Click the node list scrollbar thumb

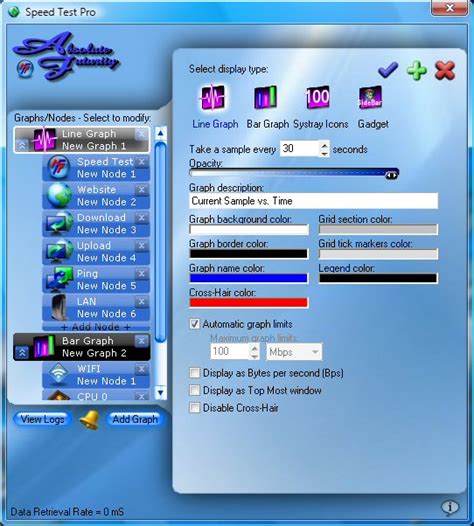(161, 242)
